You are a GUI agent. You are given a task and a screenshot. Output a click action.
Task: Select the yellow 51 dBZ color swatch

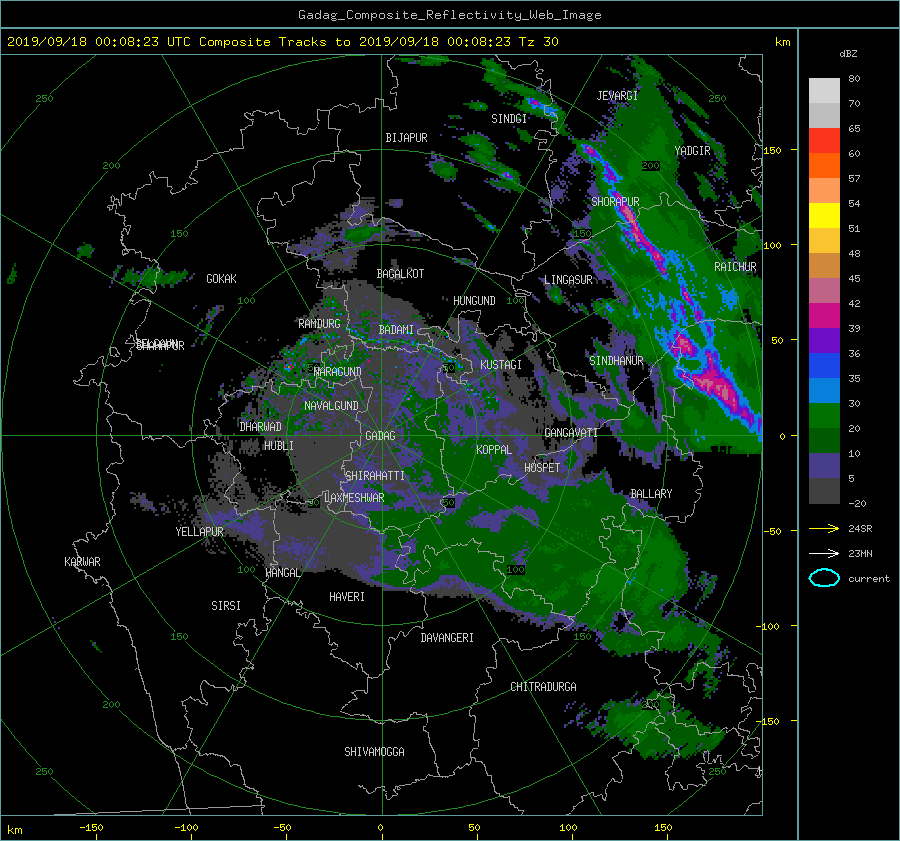point(824,216)
